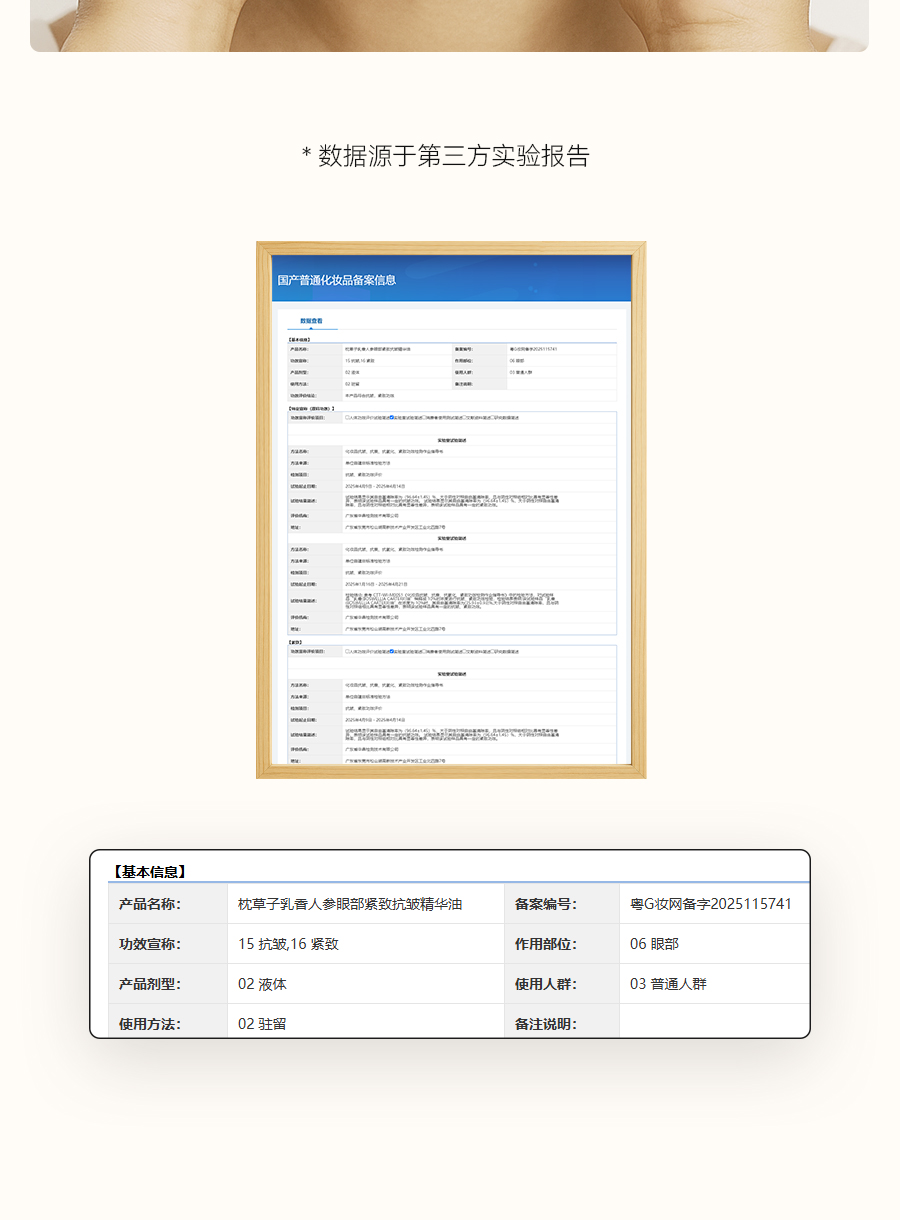
Task: Click the 【基本信息】 heading of enlarged table
Action: click(x=150, y=872)
